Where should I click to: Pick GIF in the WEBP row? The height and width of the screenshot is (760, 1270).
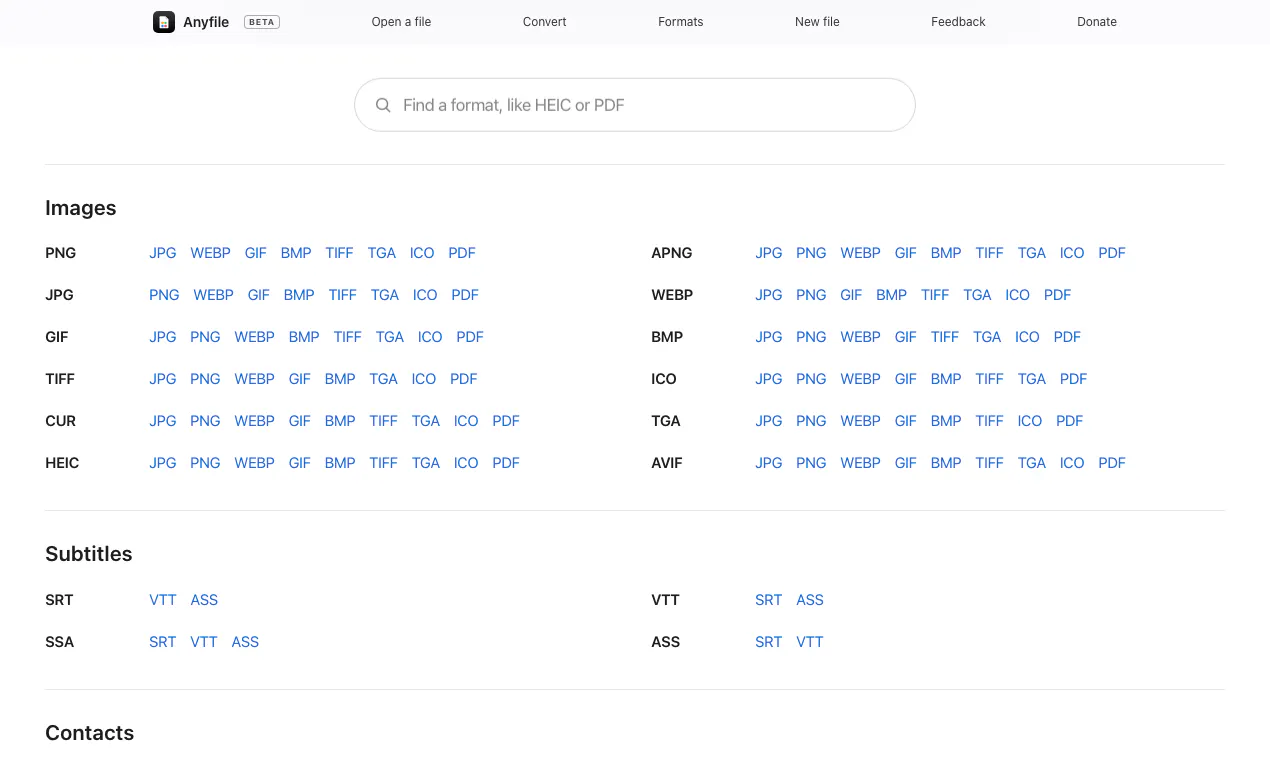coord(851,295)
